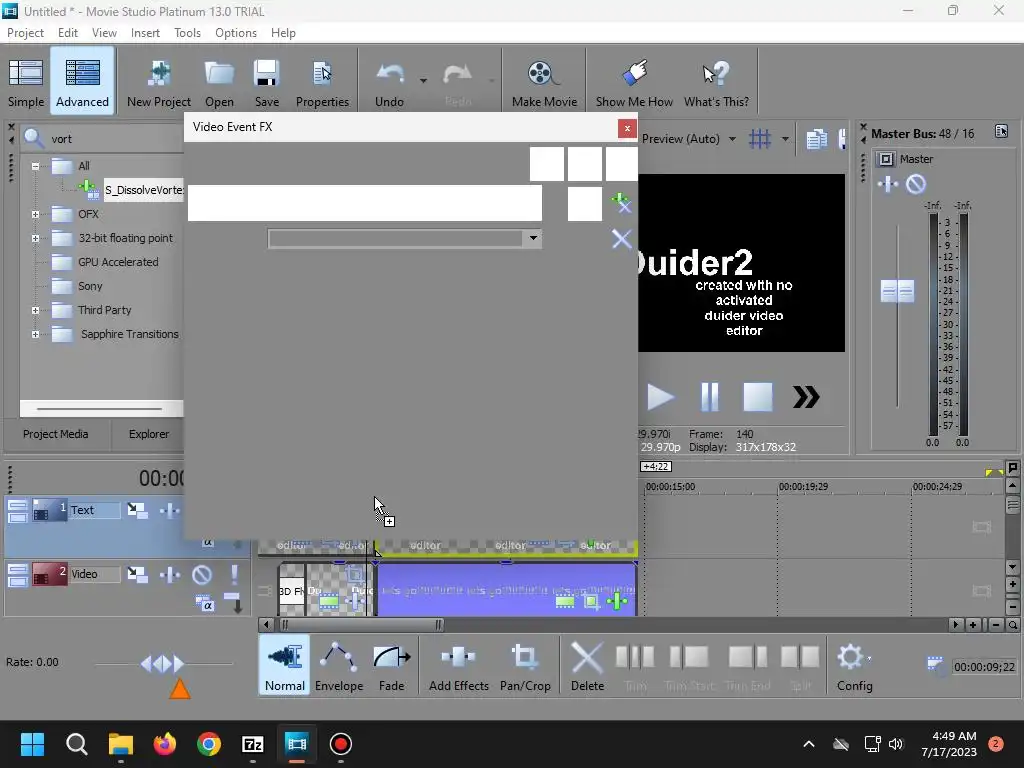Launch Make Movie from the toolbar
The width and height of the screenshot is (1024, 768).
click(544, 82)
